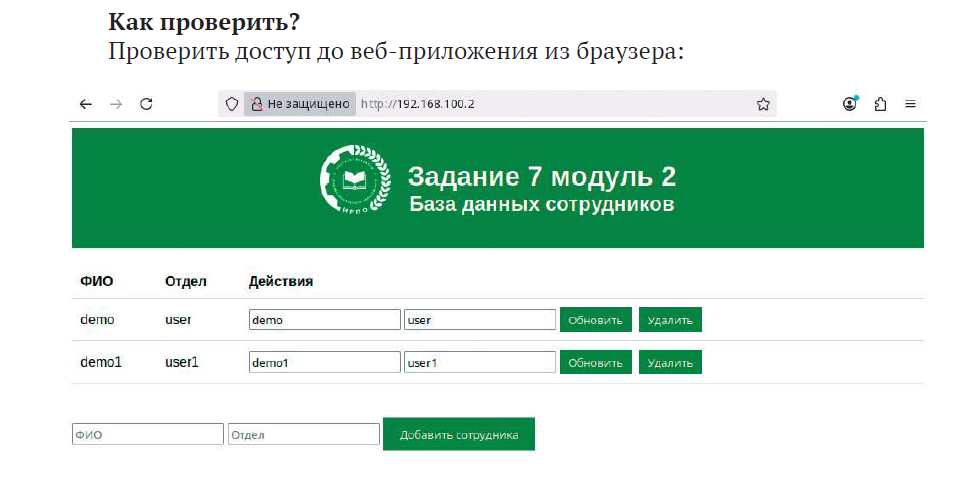Open the browser hamburger menu
This screenshot has height=477, width=975.
(910, 104)
